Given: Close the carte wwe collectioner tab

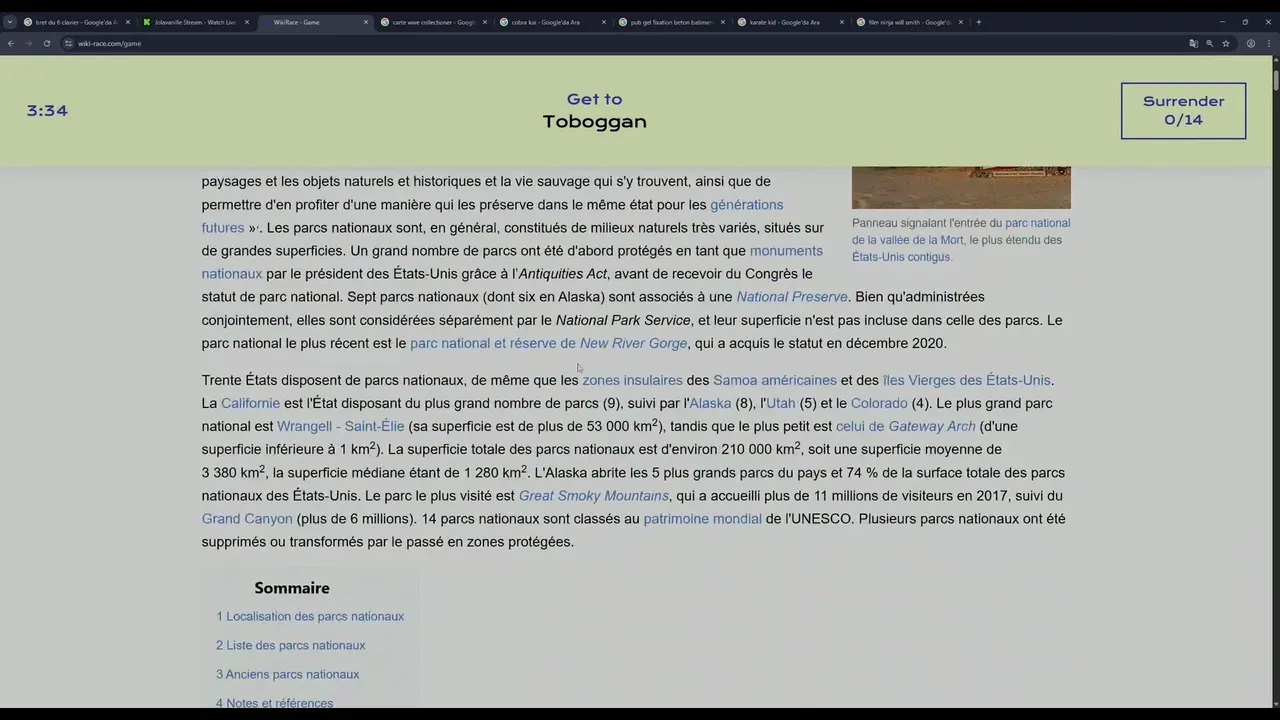Looking at the screenshot, I should tap(485, 22).
